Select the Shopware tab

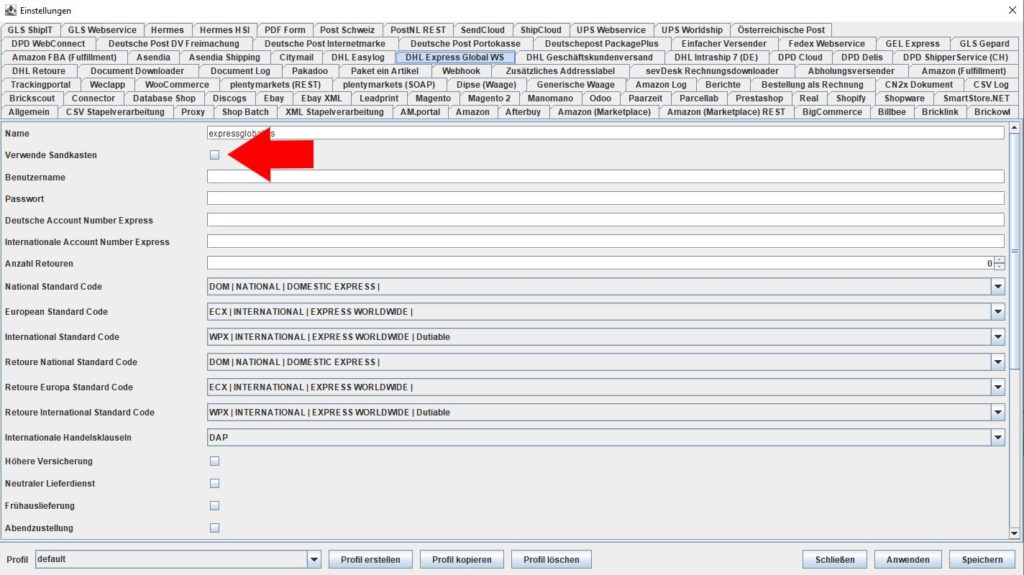904,99
